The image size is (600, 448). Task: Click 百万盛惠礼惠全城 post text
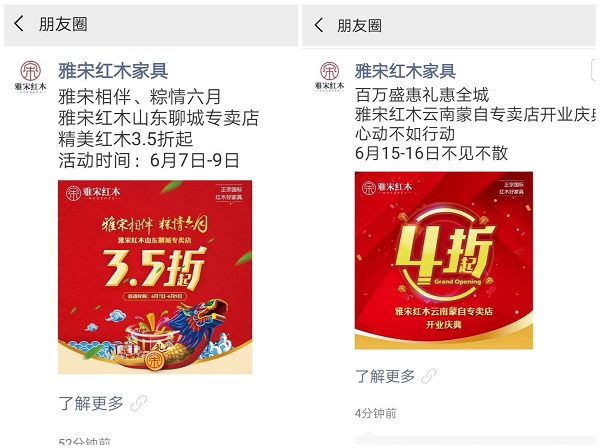click(x=422, y=95)
